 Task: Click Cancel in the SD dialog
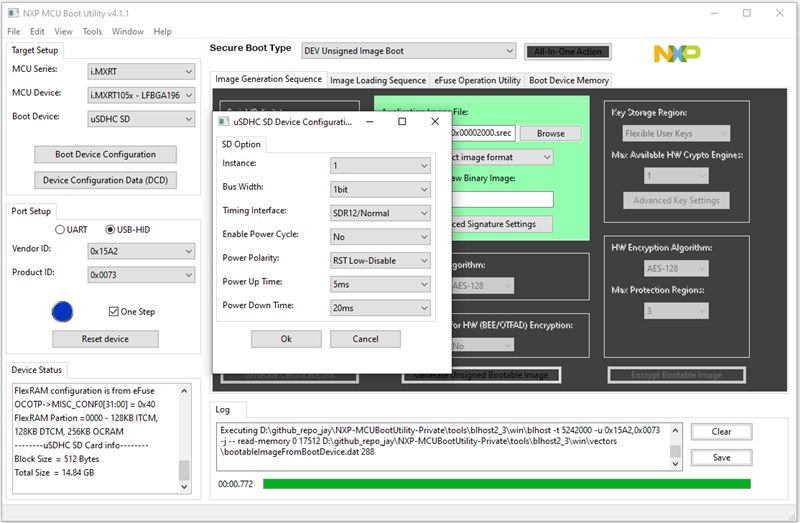pyautogui.click(x=365, y=339)
